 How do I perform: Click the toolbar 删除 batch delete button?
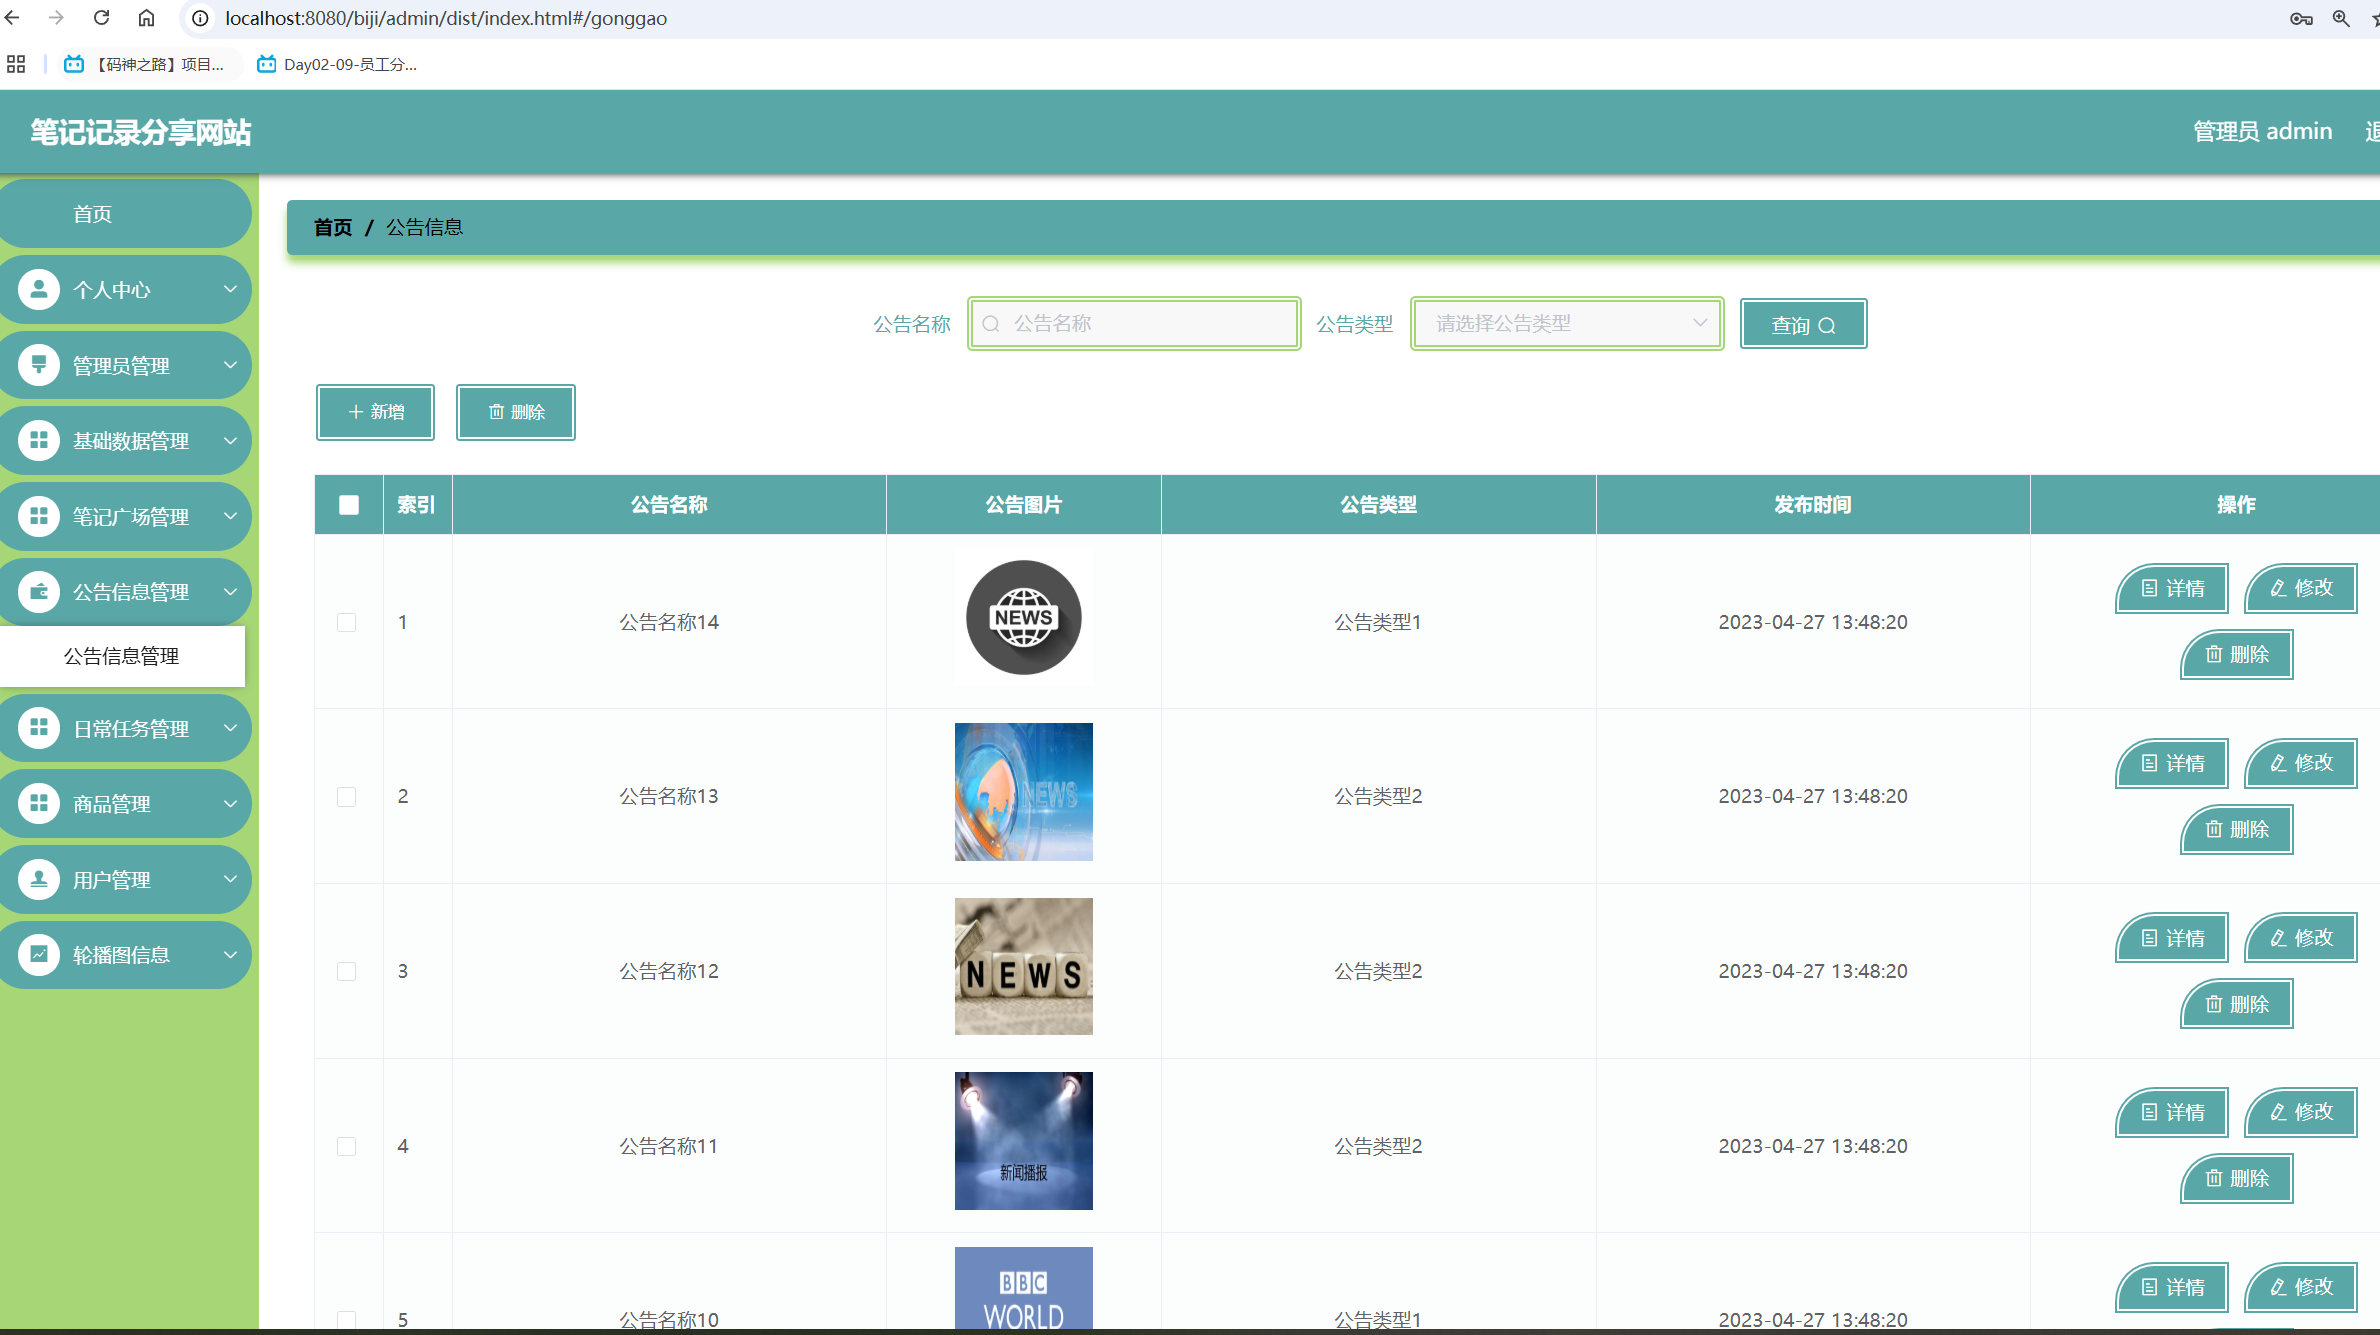(516, 412)
